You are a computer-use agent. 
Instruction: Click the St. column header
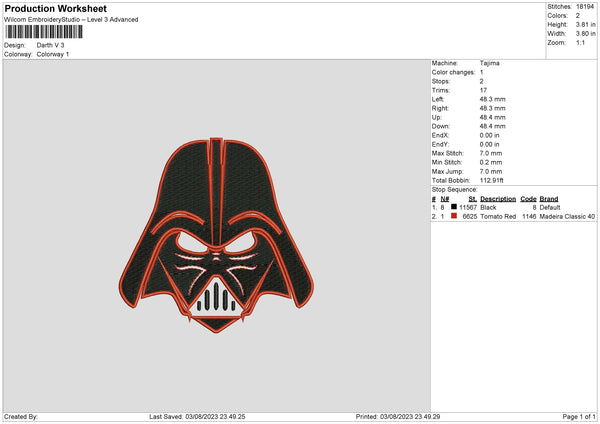click(x=472, y=198)
